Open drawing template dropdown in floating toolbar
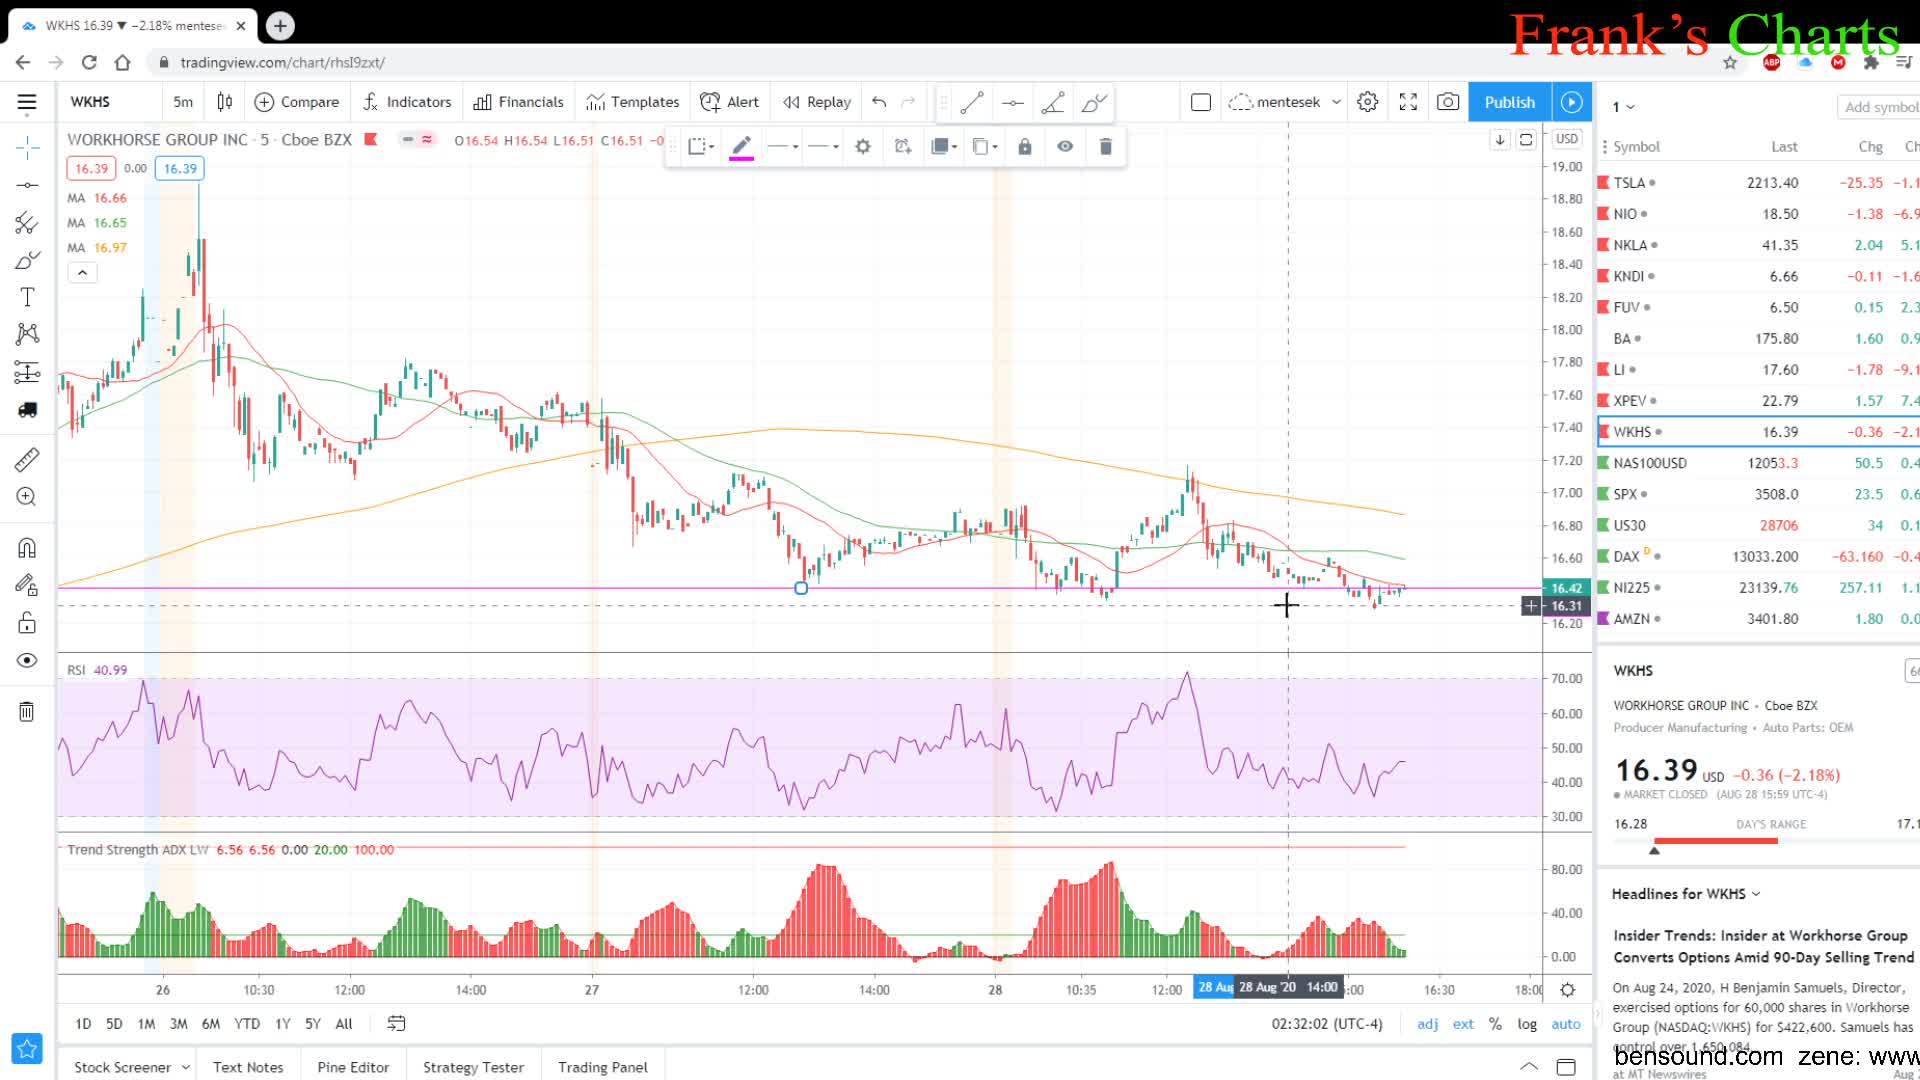This screenshot has width=1920, height=1080. (701, 147)
